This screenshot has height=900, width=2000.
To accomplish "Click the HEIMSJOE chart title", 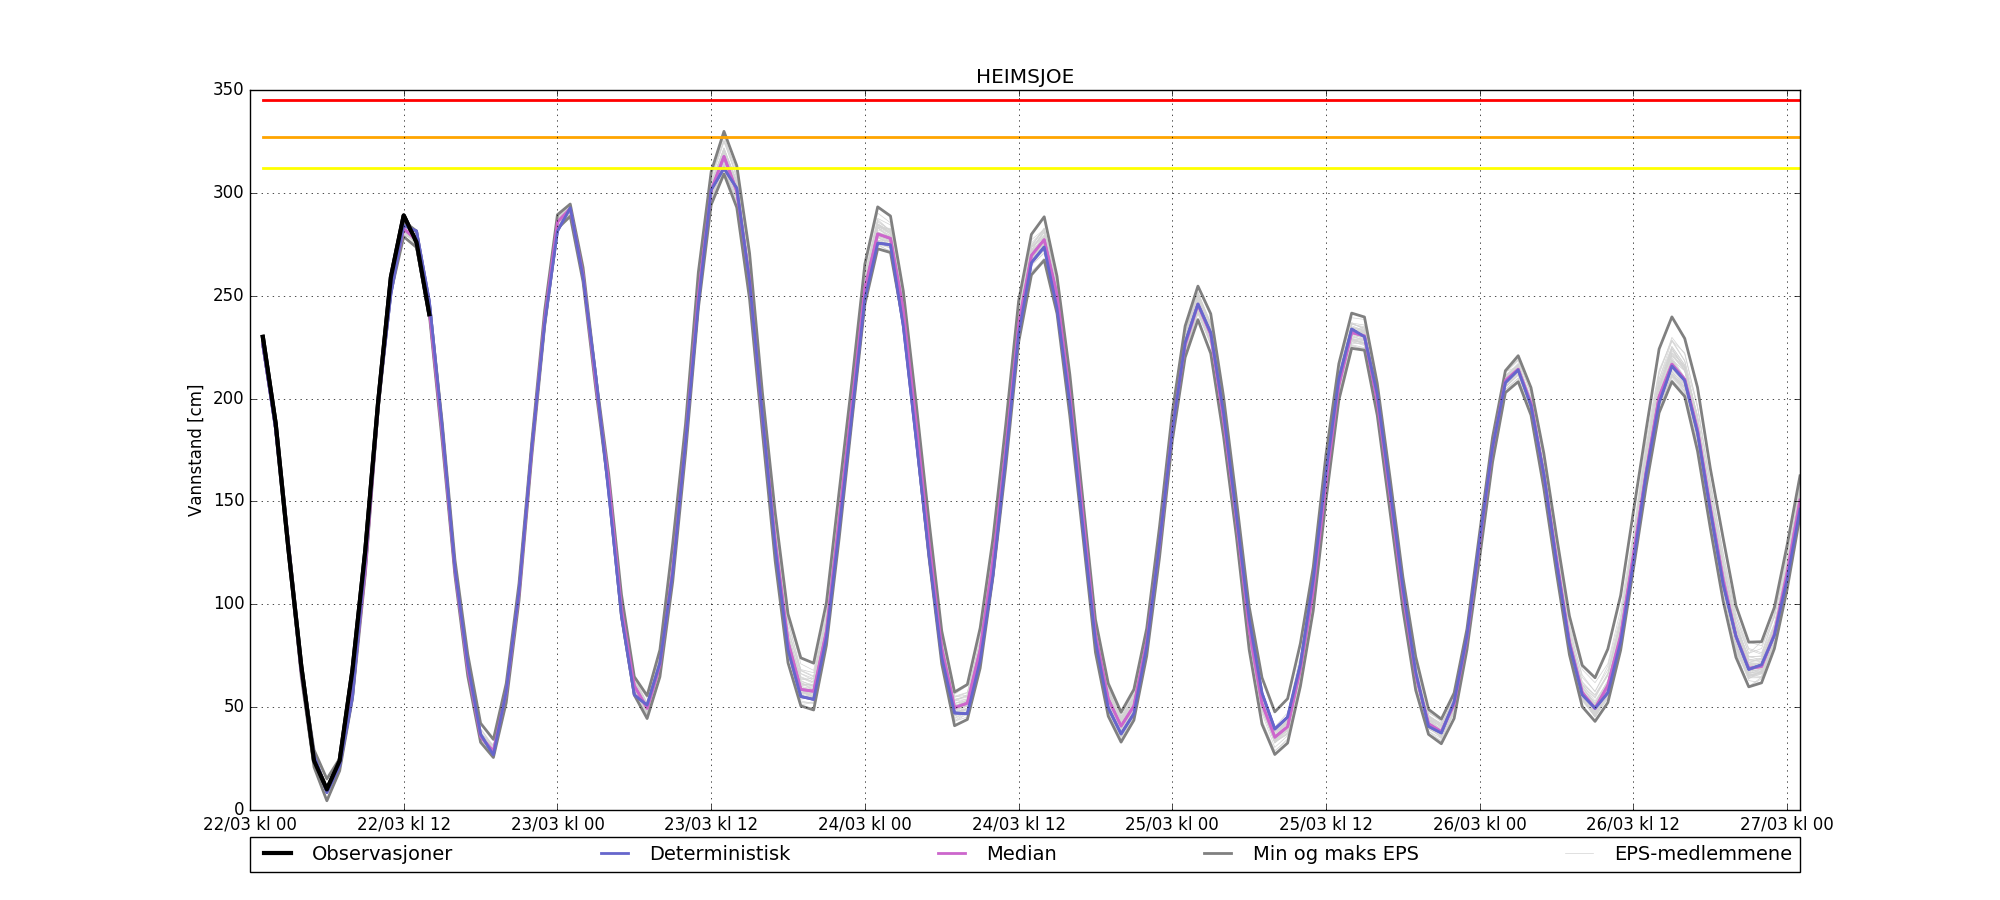I will tap(1024, 77).
